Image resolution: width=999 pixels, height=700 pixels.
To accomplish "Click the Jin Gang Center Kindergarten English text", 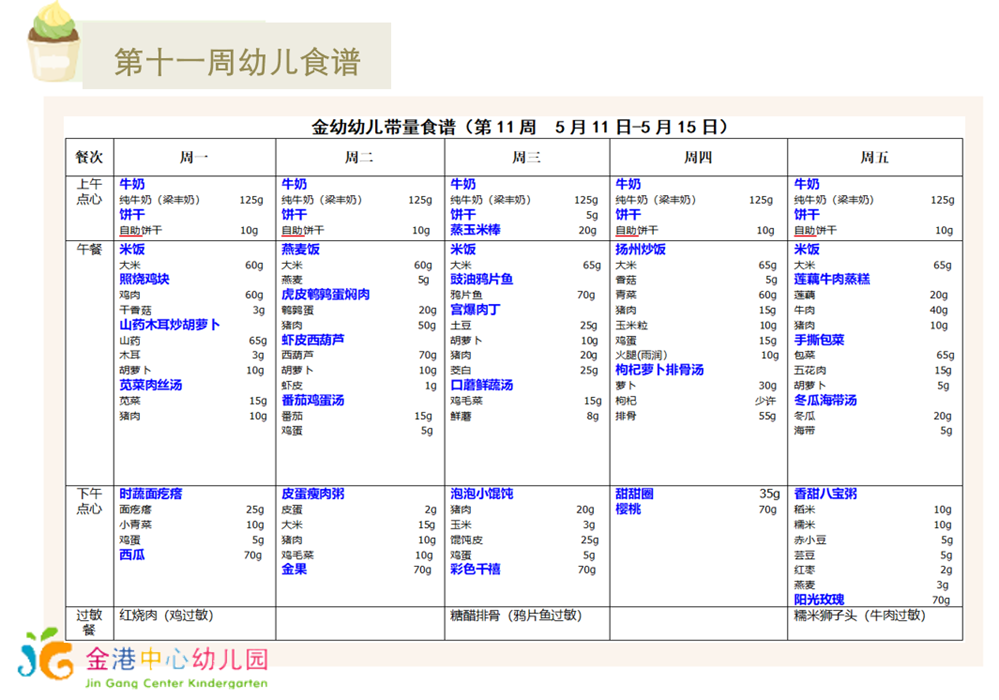I will 176,683.
